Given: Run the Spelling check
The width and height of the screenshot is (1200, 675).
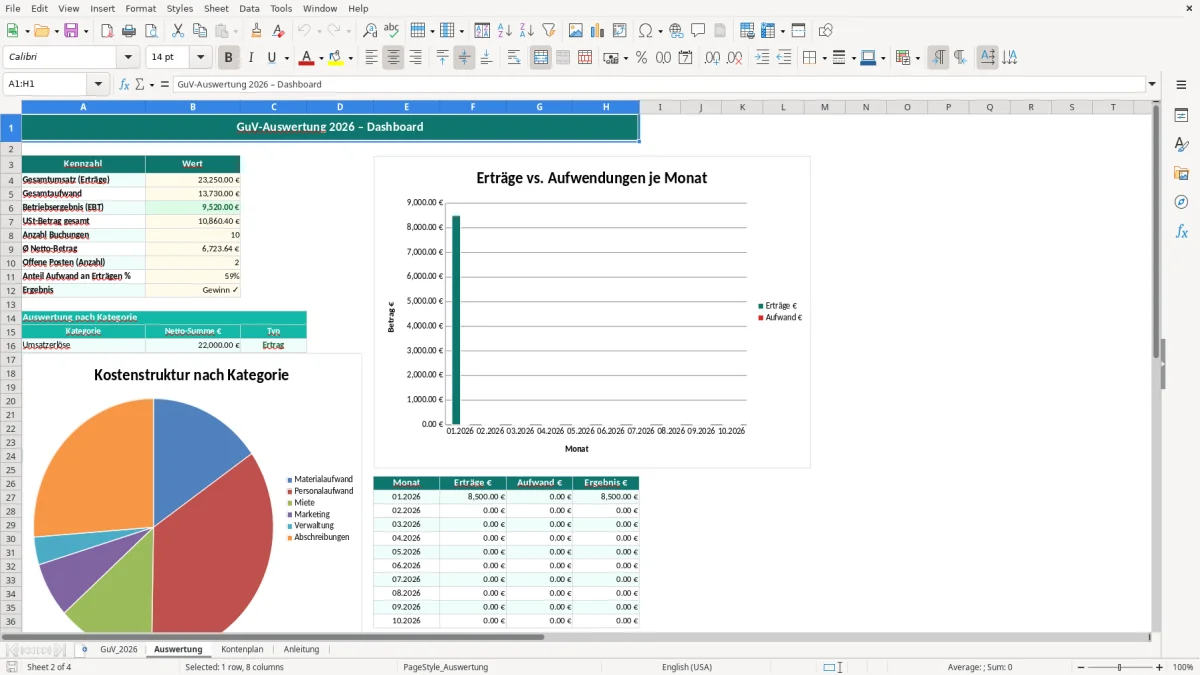Looking at the screenshot, I should (x=392, y=30).
